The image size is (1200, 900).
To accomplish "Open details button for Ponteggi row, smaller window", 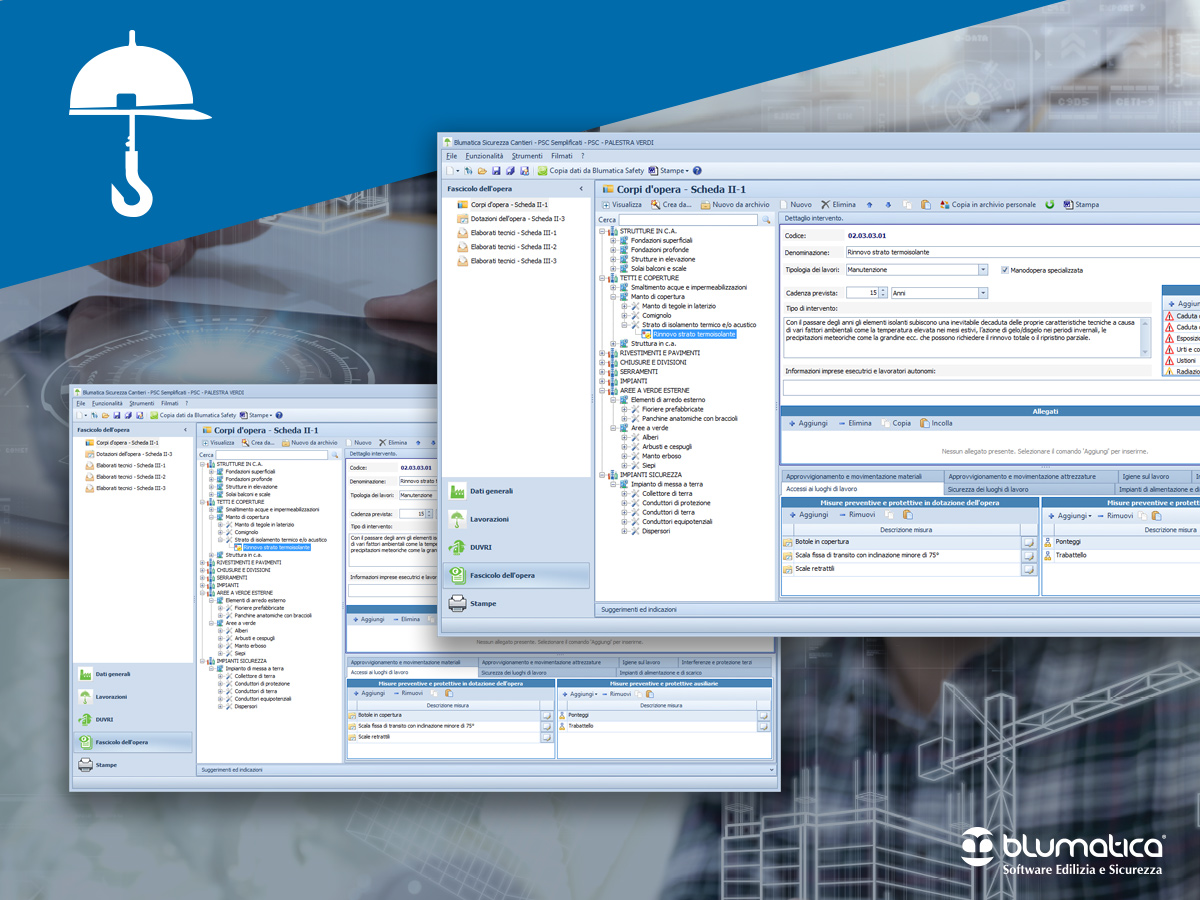I will pos(763,716).
